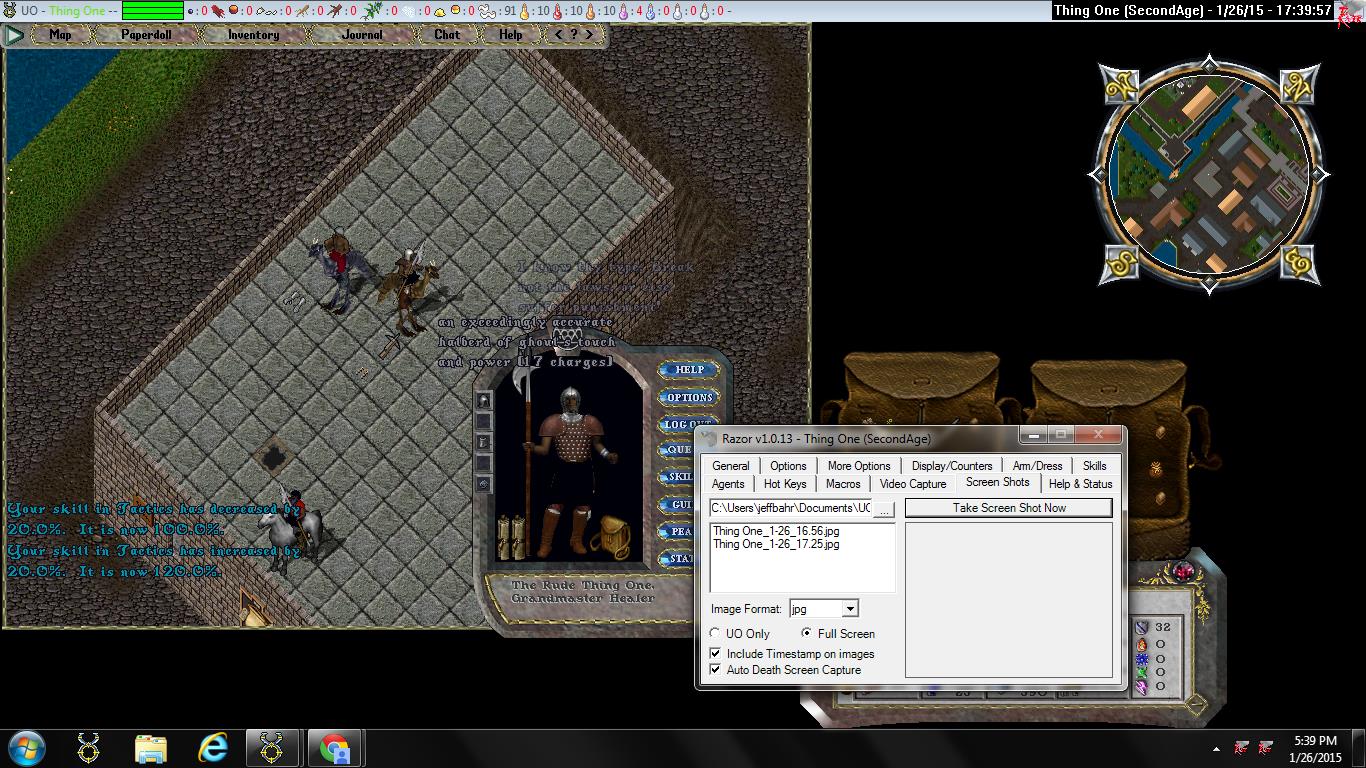1366x768 pixels.
Task: Click the OPTIONS button on the paperdoll
Action: 689,397
